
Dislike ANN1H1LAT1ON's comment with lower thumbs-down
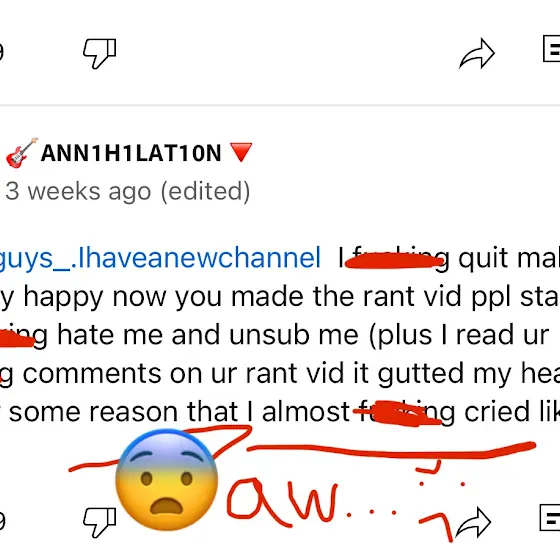(100, 522)
